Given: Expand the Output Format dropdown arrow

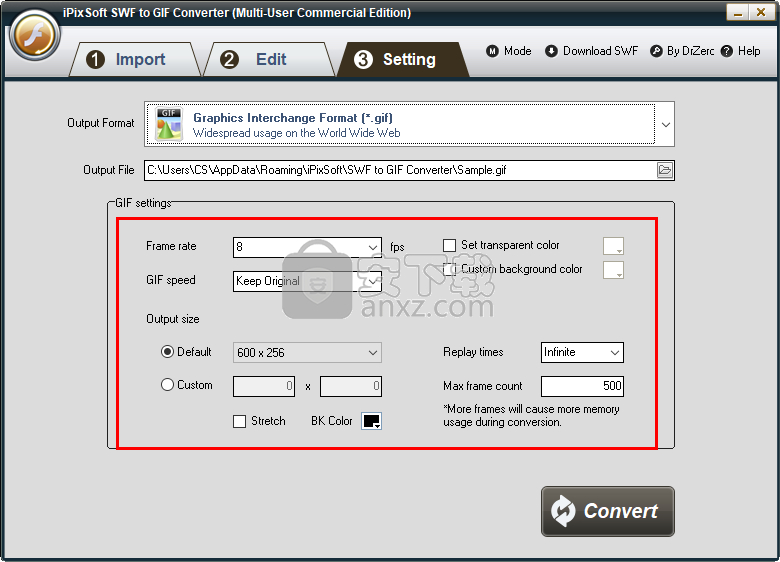Looking at the screenshot, I should (x=666, y=125).
